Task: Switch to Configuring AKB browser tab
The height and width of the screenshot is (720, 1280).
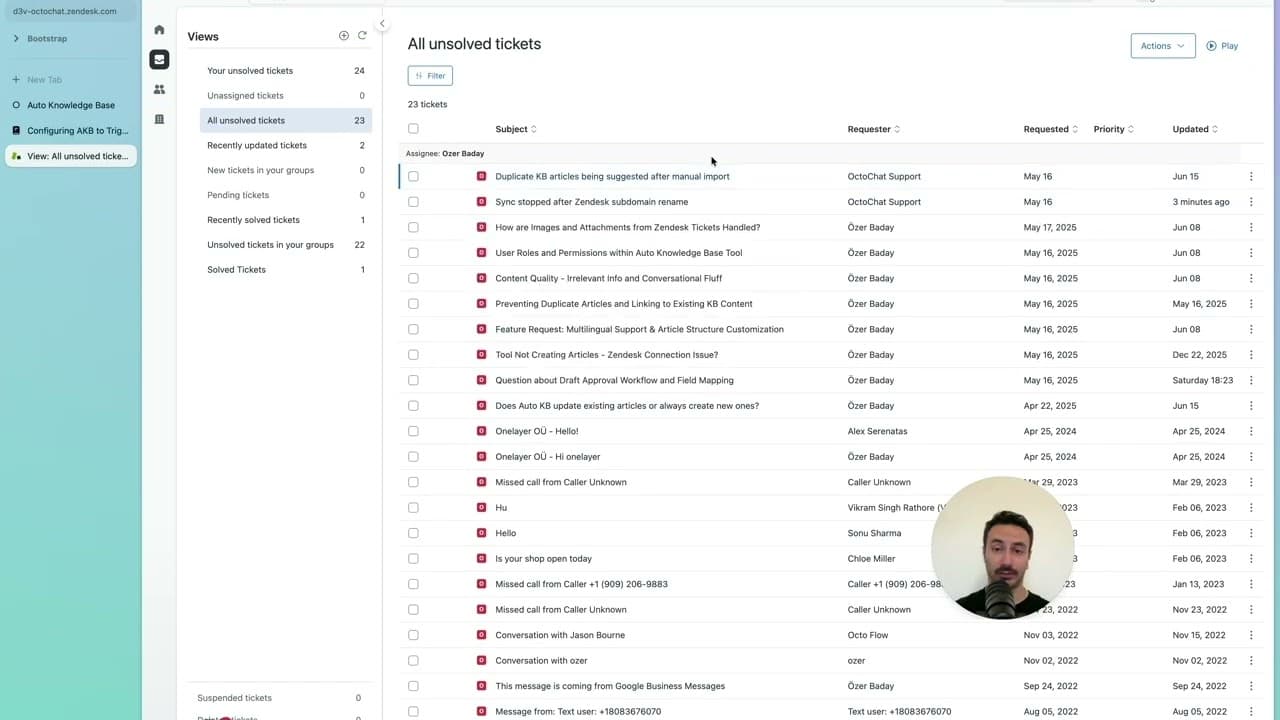Action: [70, 131]
